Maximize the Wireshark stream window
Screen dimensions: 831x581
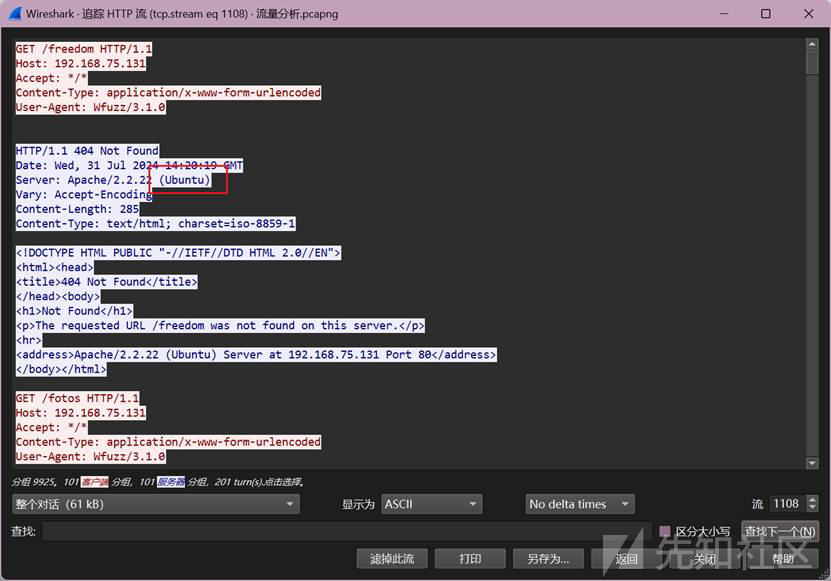(x=766, y=13)
